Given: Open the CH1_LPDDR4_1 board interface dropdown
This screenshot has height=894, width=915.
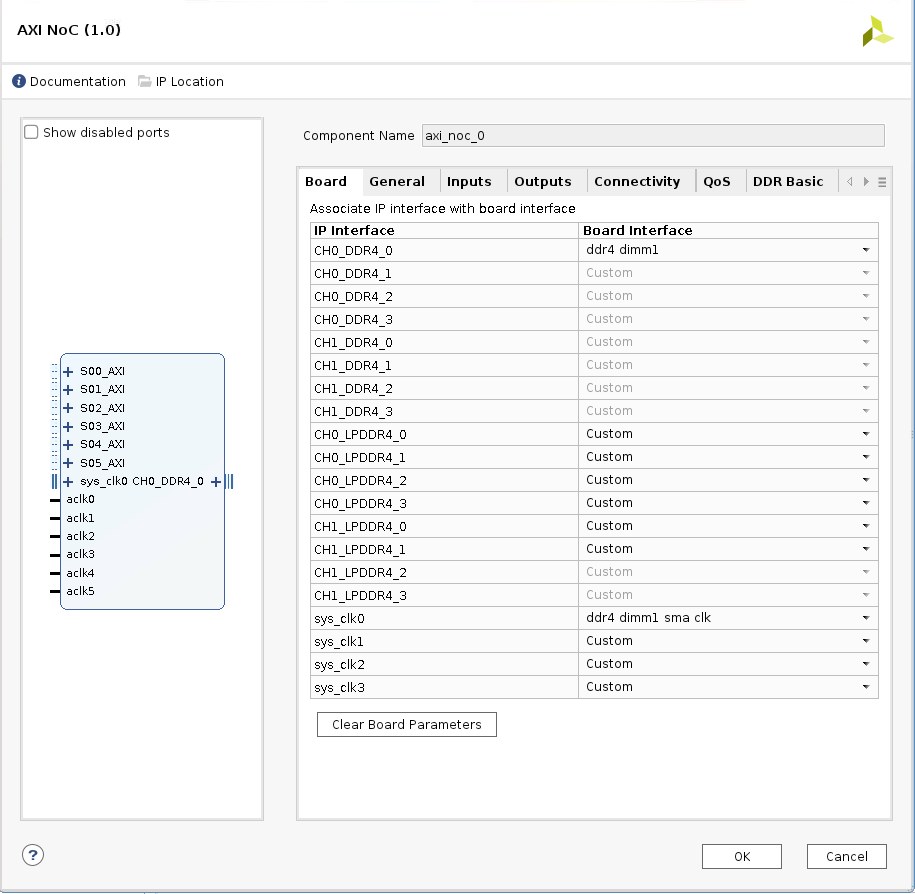Looking at the screenshot, I should (728, 549).
